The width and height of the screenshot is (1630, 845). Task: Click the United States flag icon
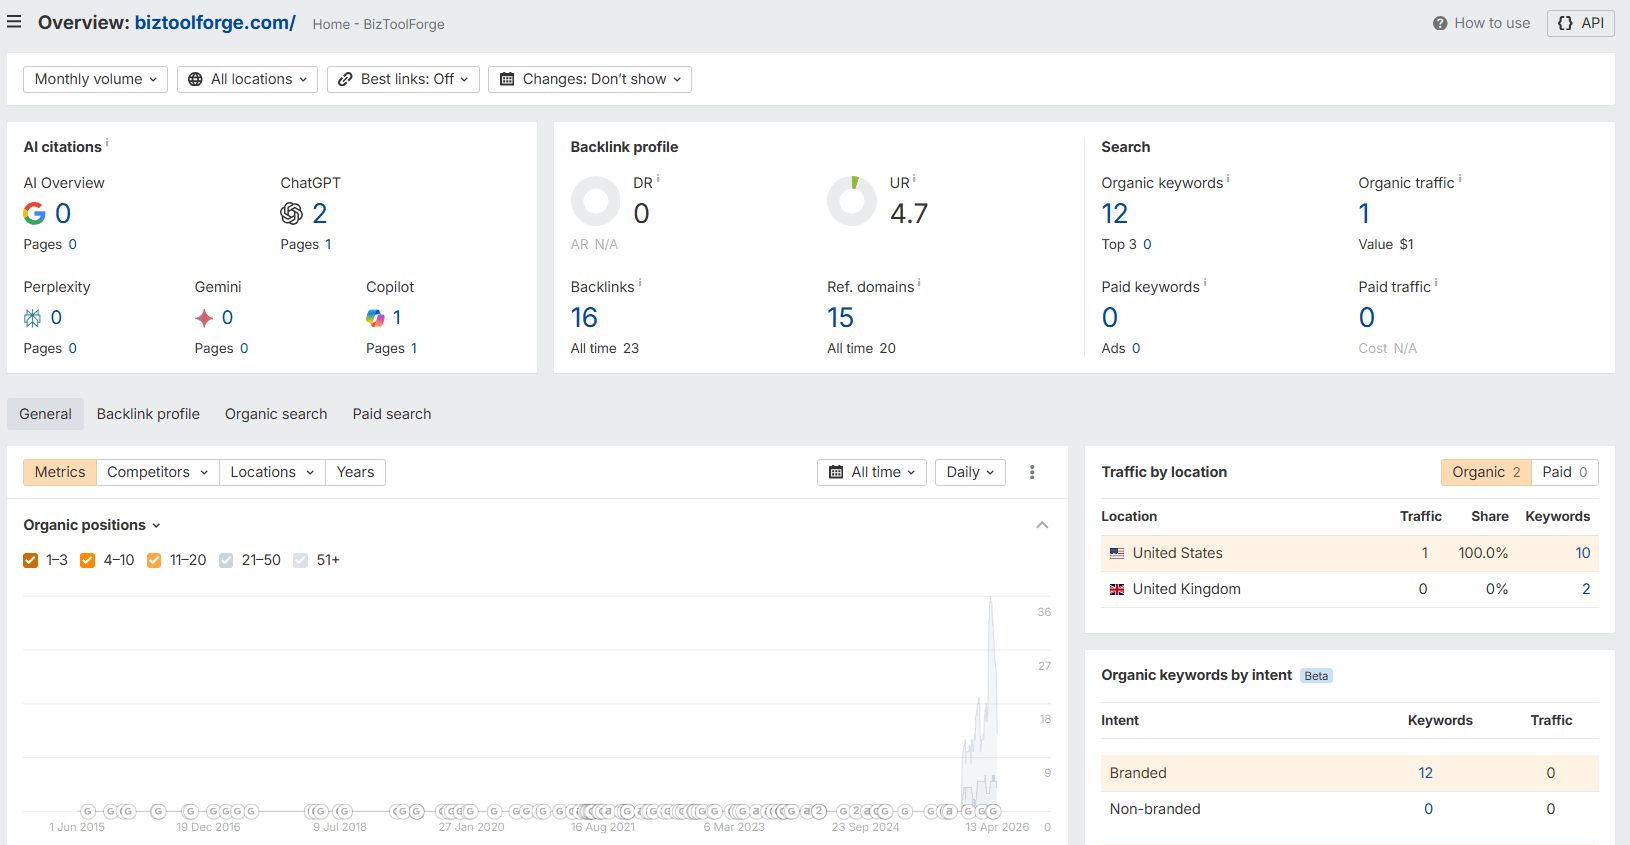click(x=1117, y=553)
